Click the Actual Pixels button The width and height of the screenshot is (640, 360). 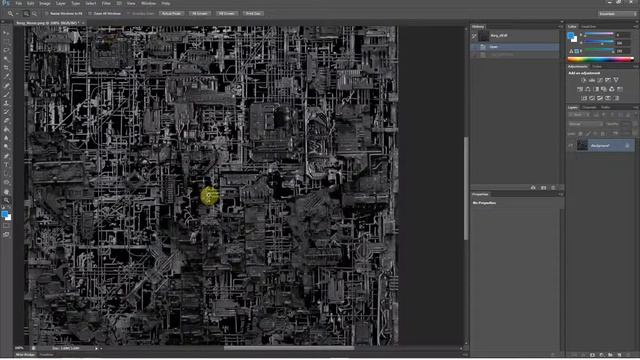171,13
